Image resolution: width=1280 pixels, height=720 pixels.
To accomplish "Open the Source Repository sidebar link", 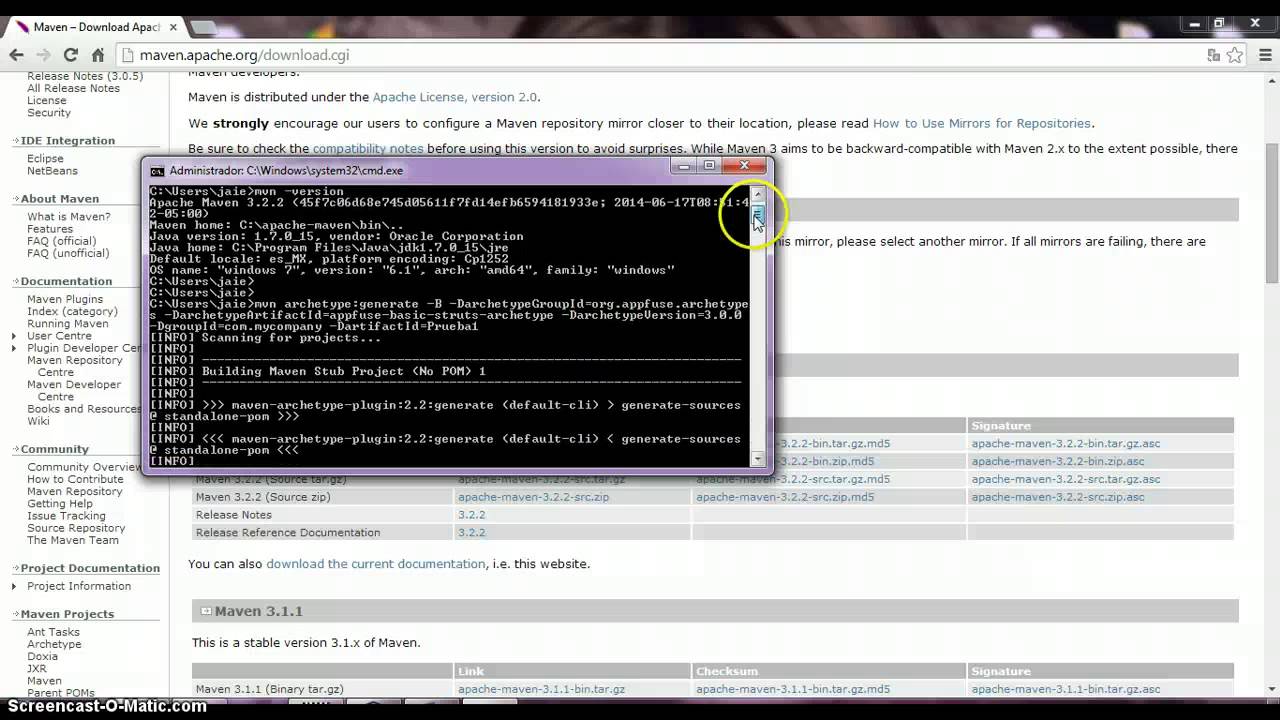I will pyautogui.click(x=76, y=528).
